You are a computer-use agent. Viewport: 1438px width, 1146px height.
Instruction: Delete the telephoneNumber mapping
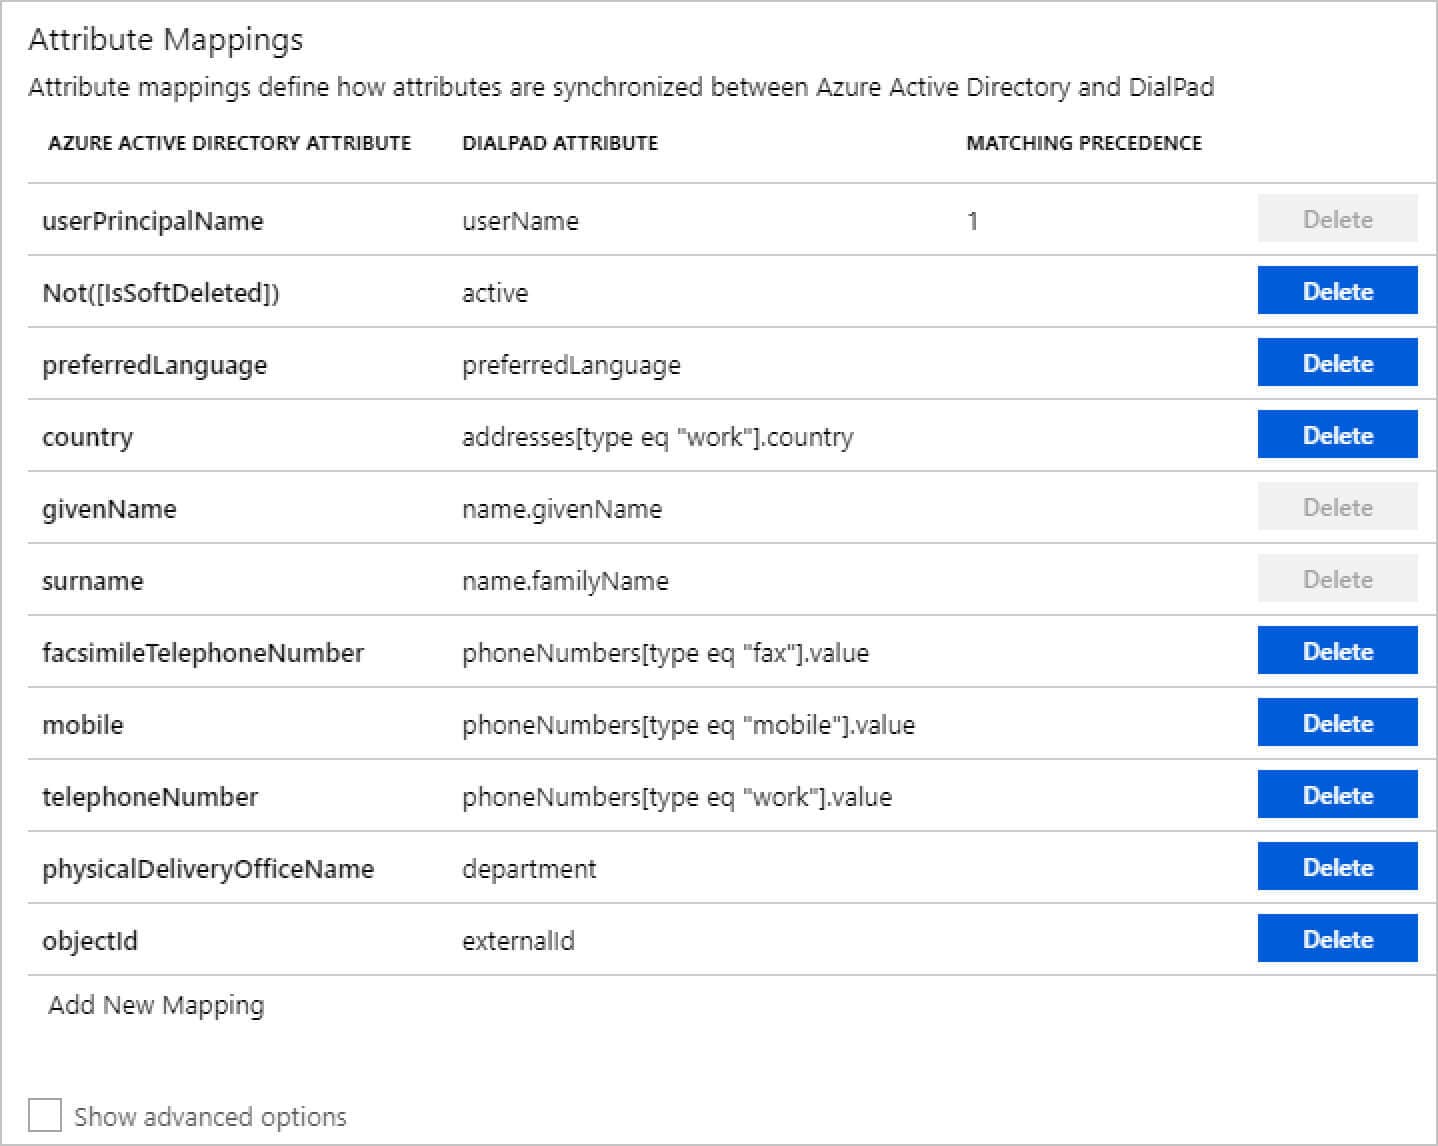click(1337, 795)
